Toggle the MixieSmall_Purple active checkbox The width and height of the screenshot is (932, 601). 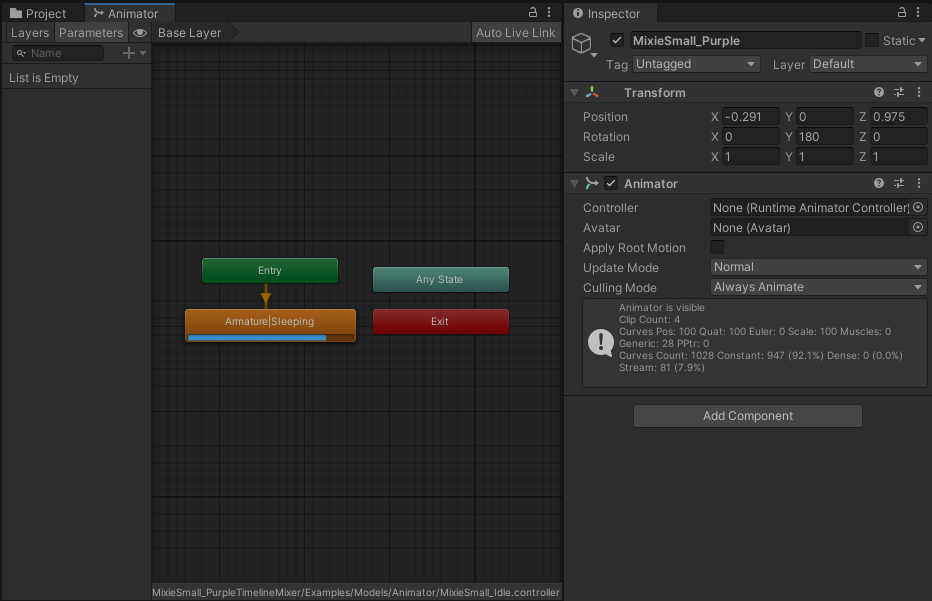(617, 40)
